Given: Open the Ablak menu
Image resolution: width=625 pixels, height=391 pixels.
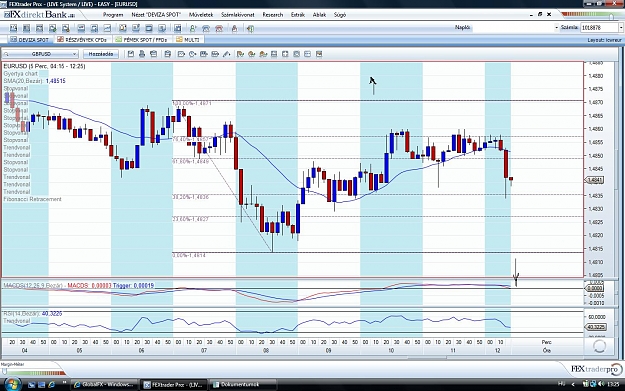Looking at the screenshot, I should [319, 15].
